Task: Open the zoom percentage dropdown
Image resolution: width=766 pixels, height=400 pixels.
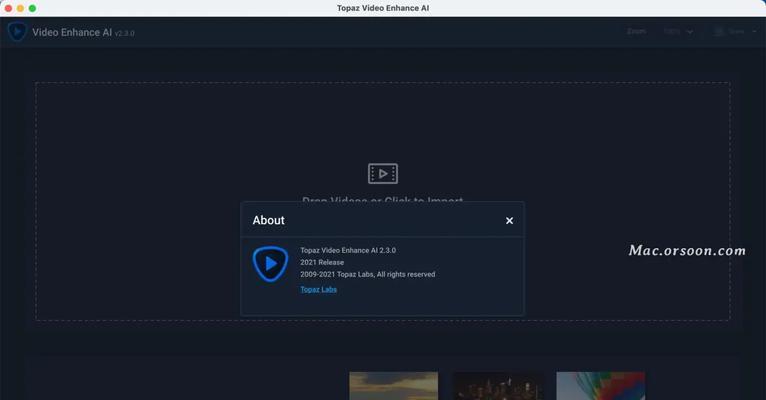Action: point(679,32)
